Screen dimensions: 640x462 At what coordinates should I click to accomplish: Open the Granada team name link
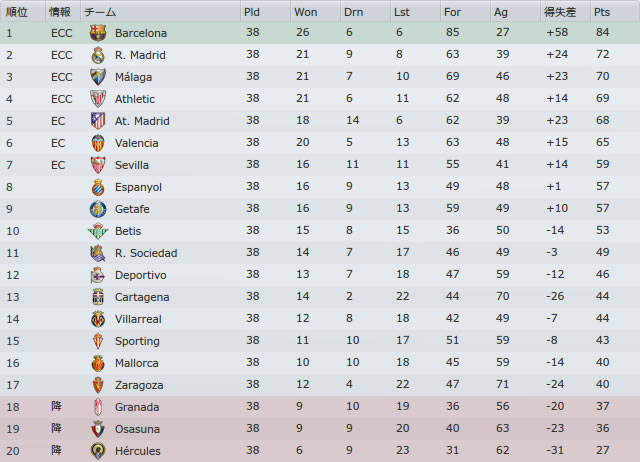pyautogui.click(x=137, y=407)
